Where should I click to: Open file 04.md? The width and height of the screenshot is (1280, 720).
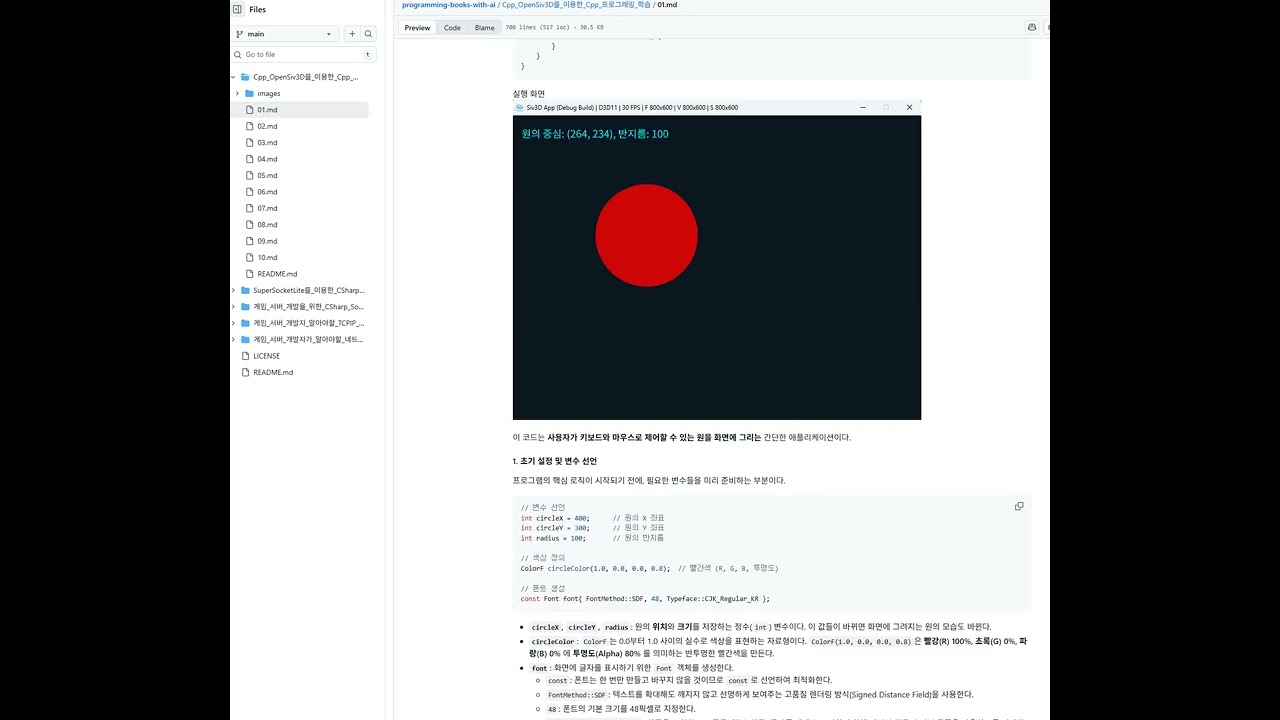tap(267, 159)
